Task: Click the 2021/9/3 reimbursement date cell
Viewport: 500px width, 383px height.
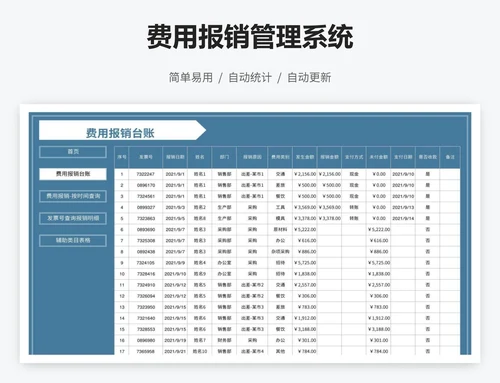Action: pyautogui.click(x=175, y=207)
